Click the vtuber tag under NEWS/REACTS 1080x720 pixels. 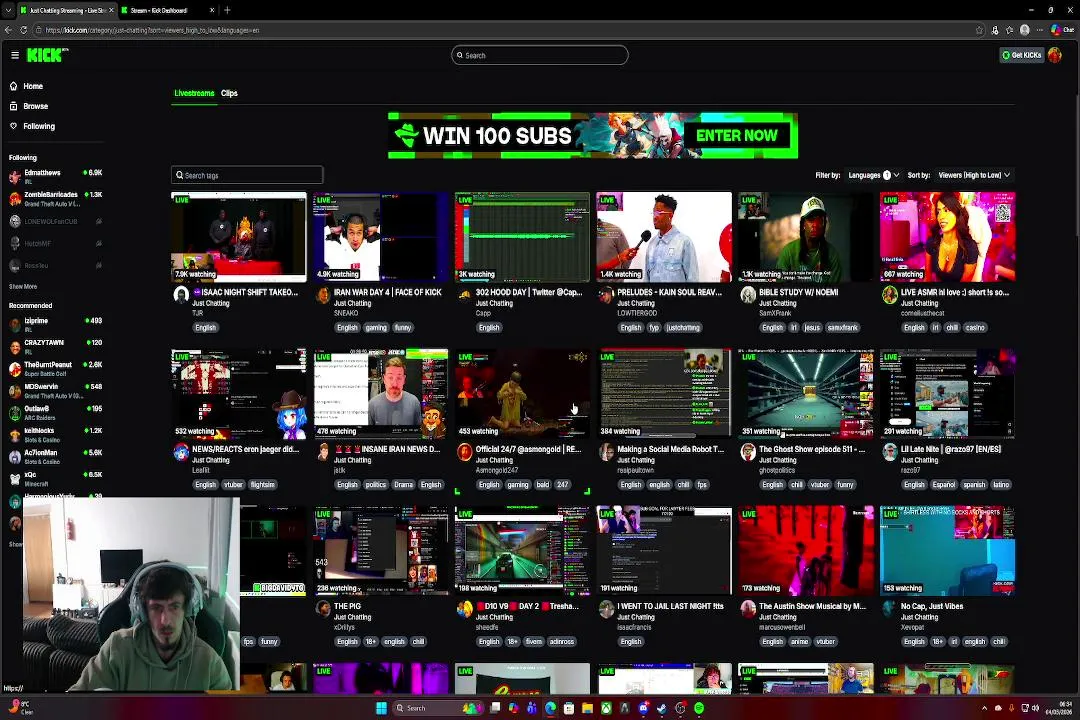point(233,485)
